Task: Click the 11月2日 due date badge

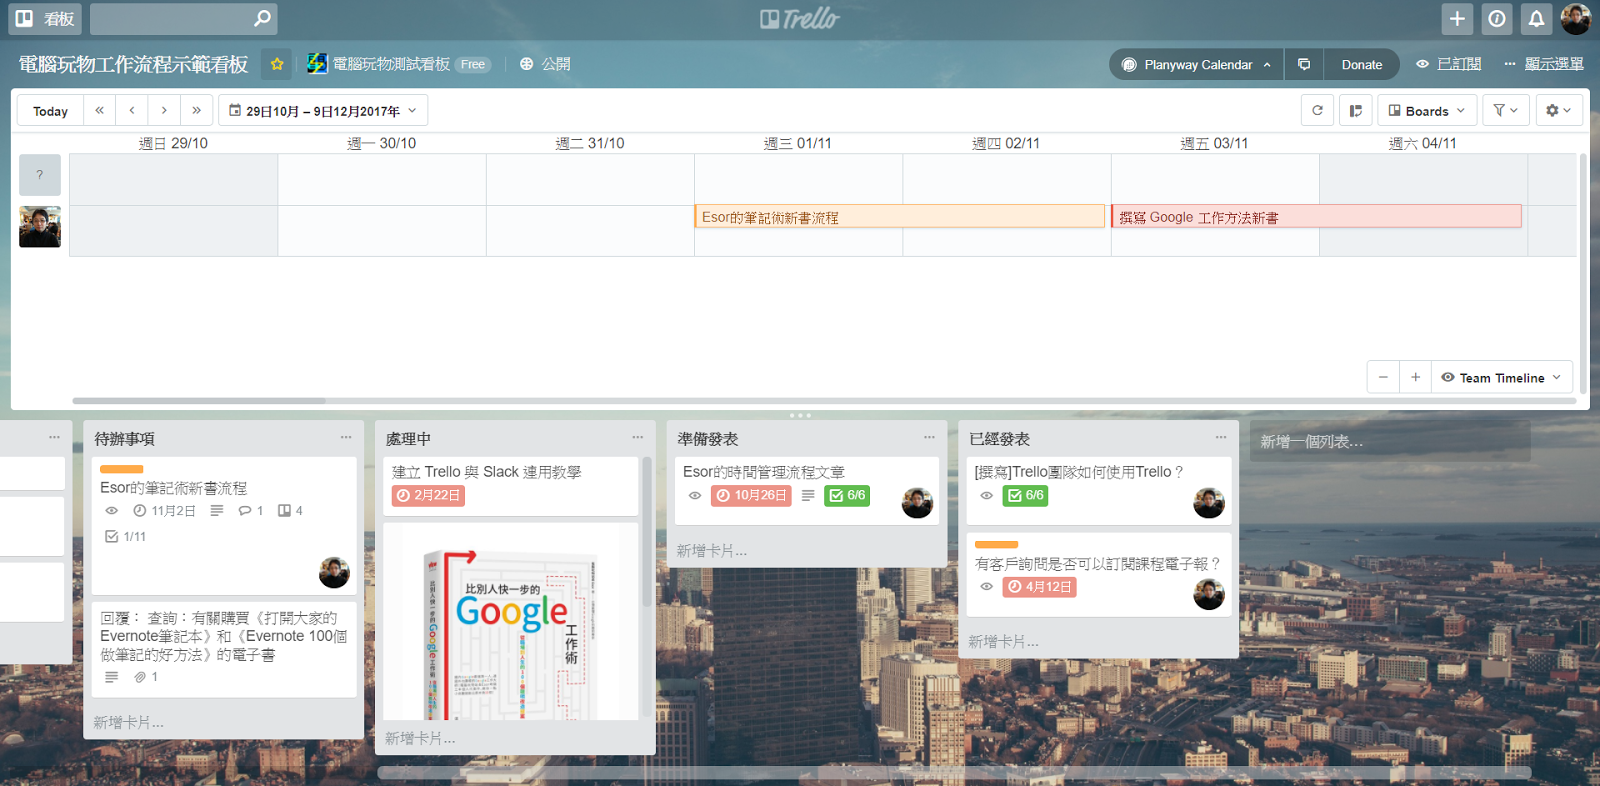Action: (164, 511)
